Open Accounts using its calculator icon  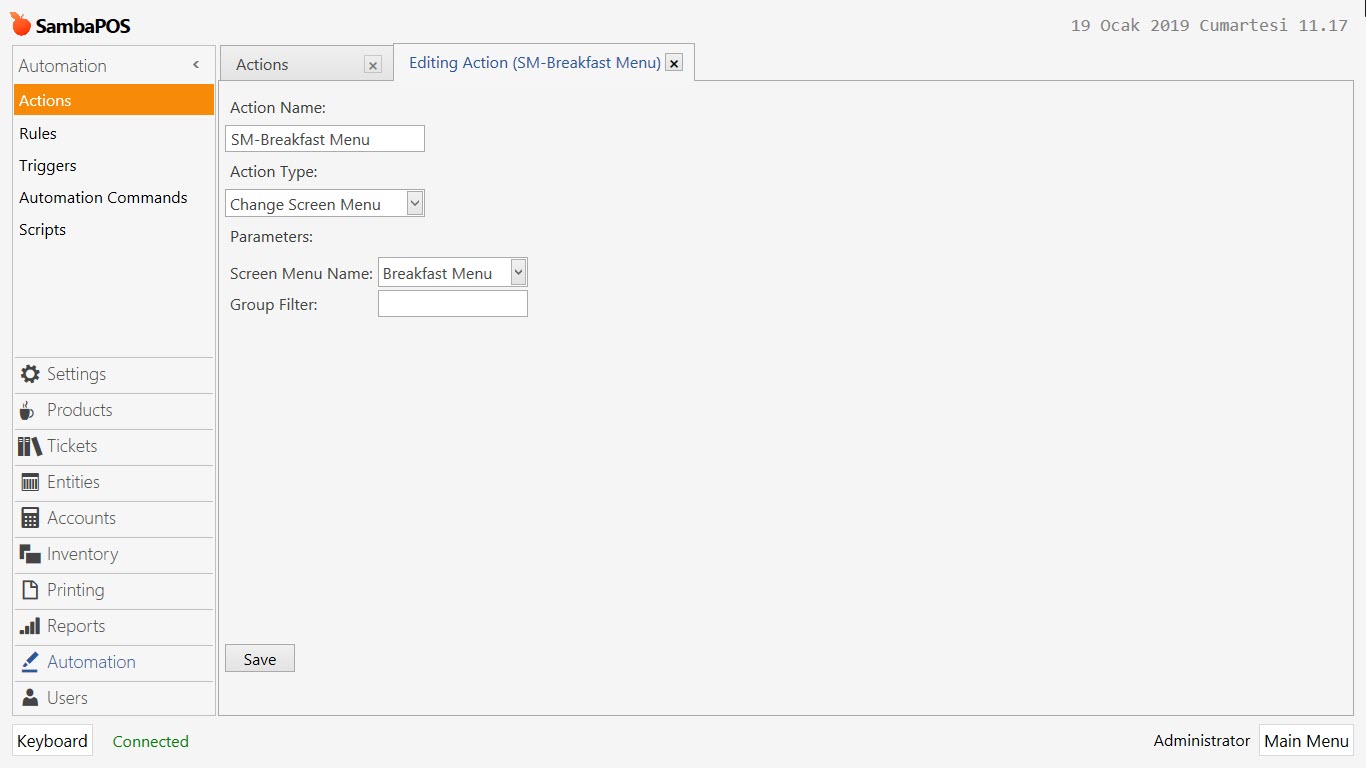pos(28,518)
